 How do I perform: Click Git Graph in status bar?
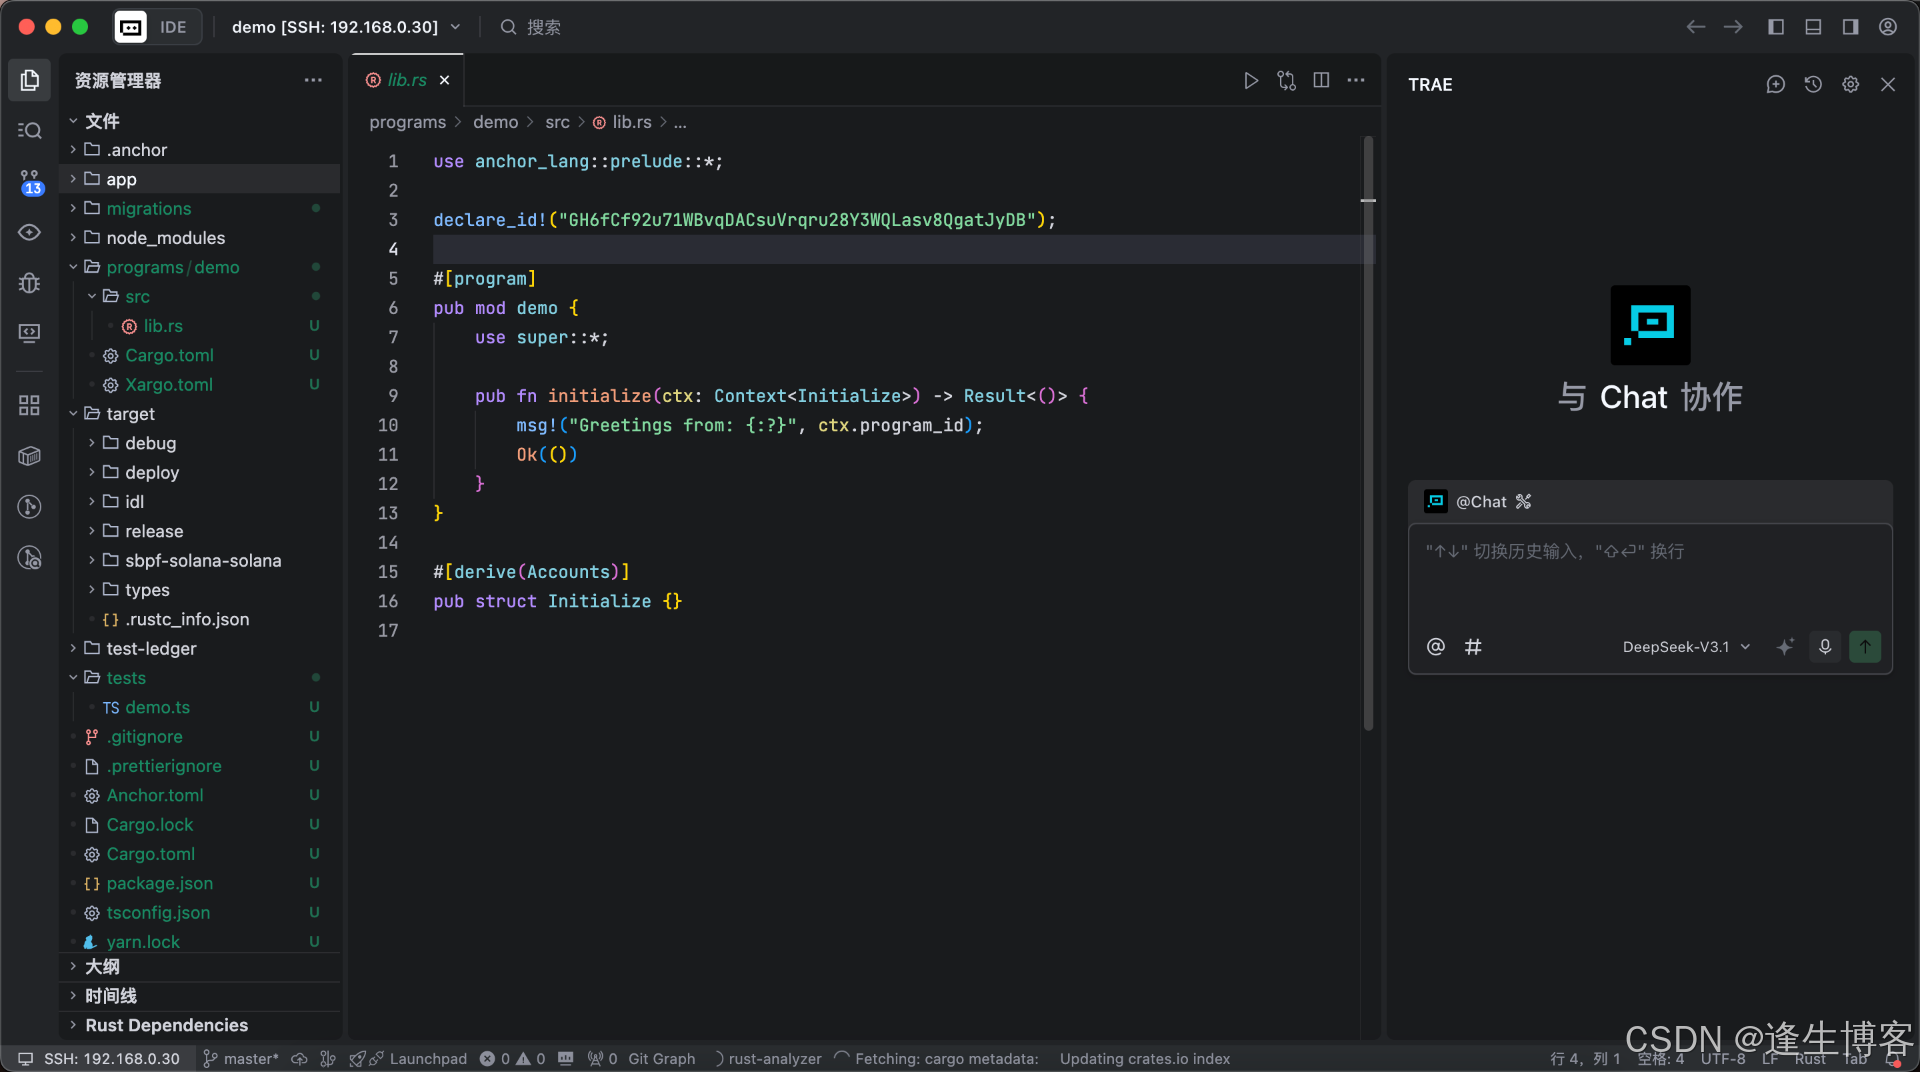coord(661,1059)
